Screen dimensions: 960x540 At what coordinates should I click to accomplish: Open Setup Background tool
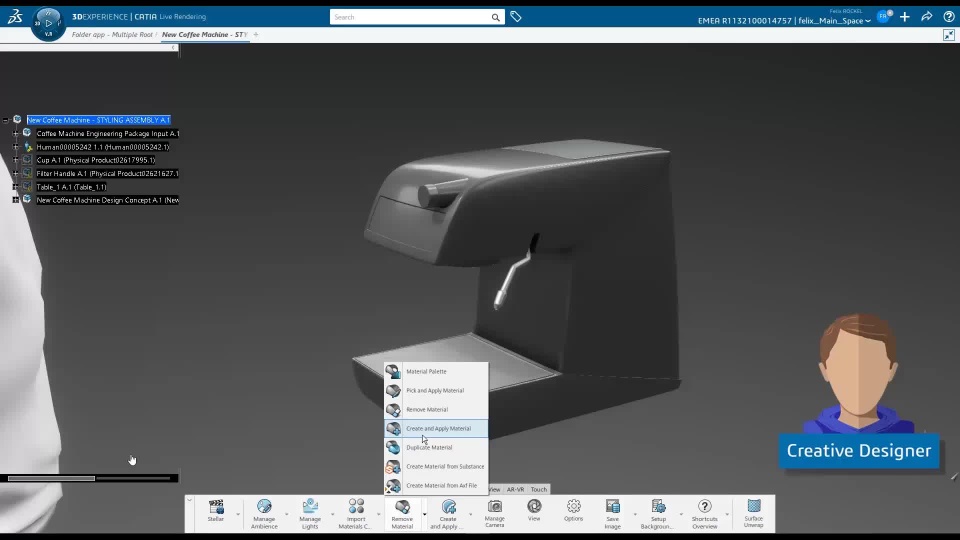[658, 513]
